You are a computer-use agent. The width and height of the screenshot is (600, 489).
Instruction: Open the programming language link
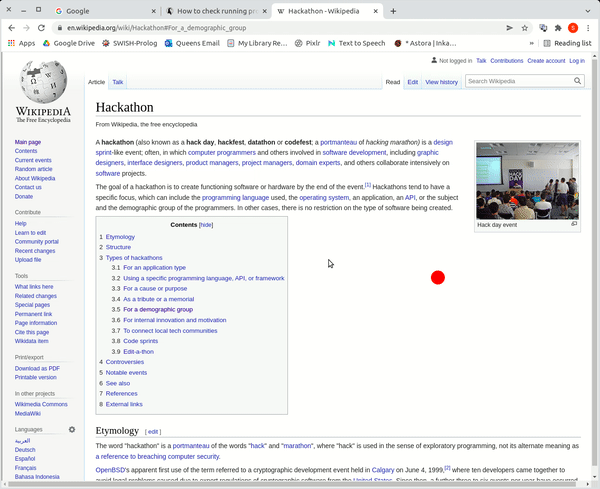(x=235, y=197)
